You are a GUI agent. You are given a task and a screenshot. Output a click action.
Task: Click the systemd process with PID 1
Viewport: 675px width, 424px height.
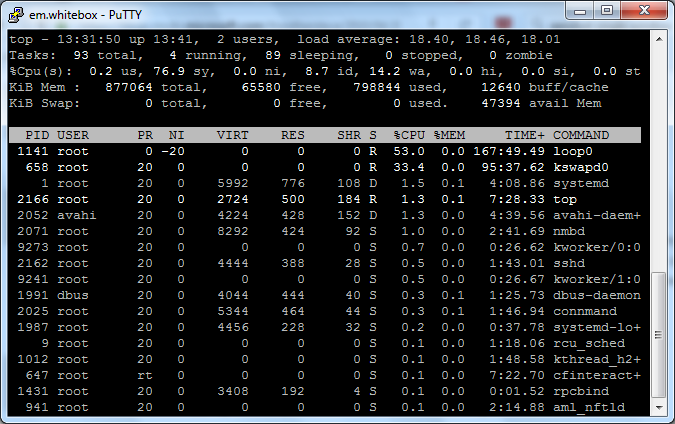click(x=581, y=183)
